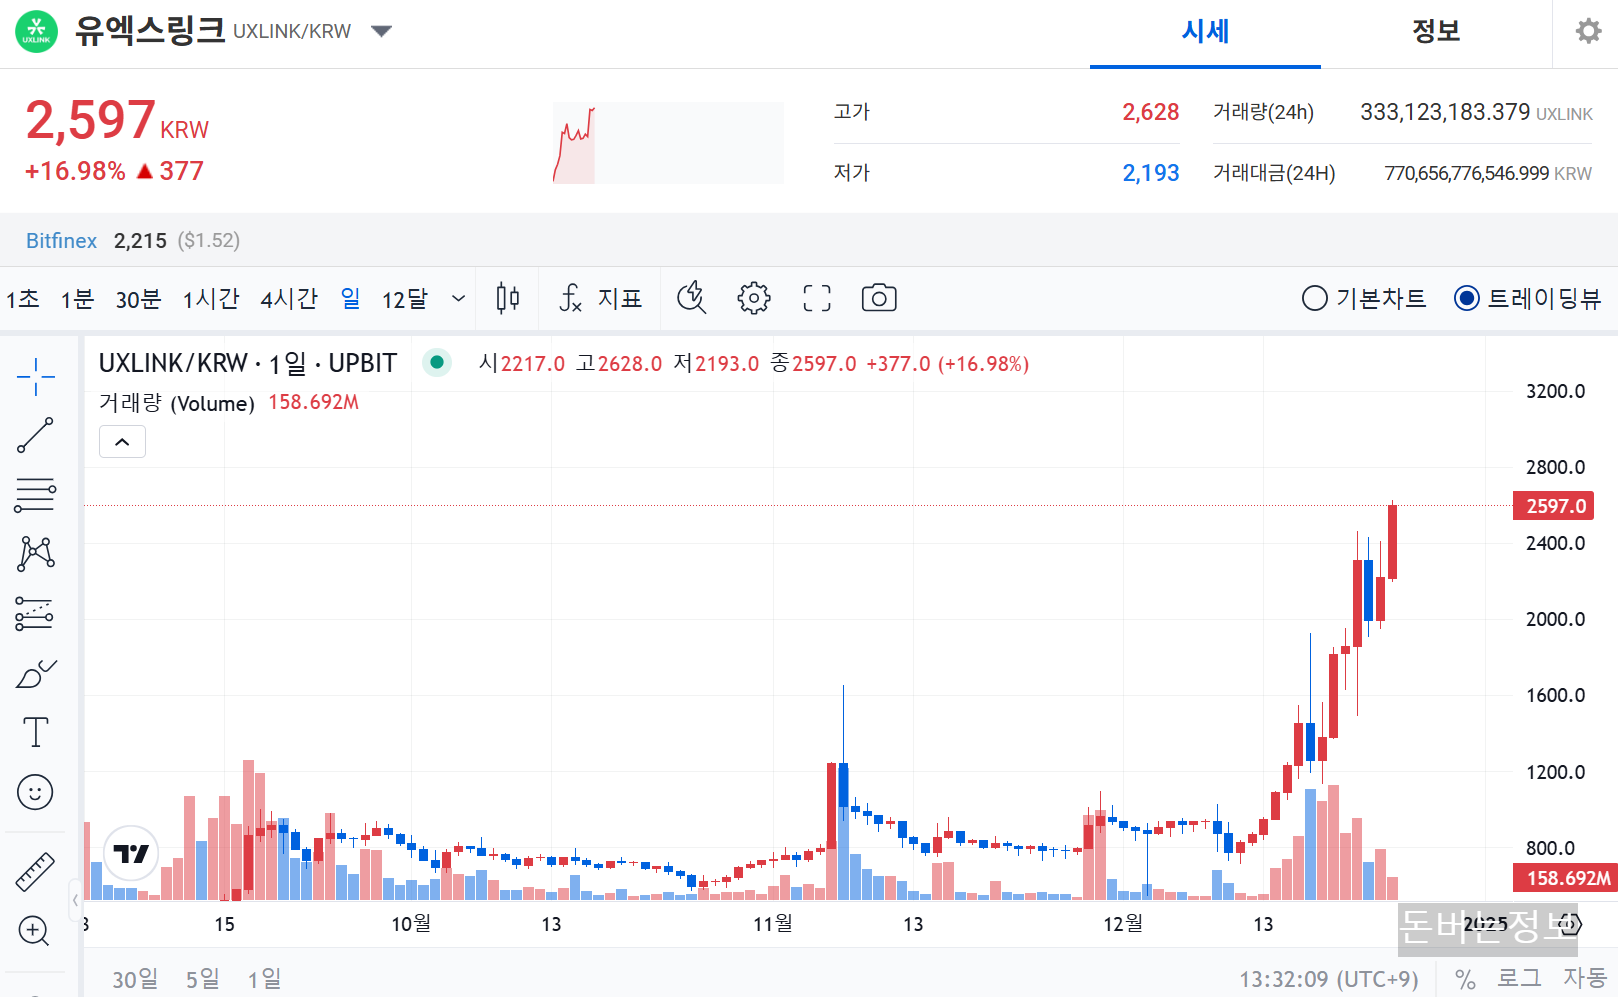
Task: Select the 30분 timeframe
Action: [138, 298]
